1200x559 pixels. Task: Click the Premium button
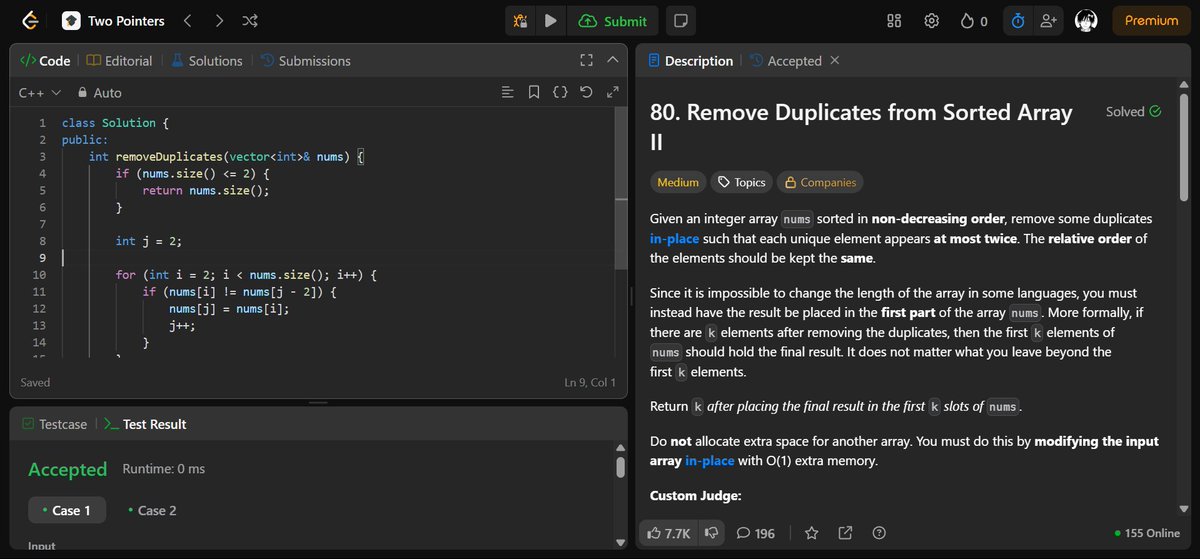(1151, 21)
